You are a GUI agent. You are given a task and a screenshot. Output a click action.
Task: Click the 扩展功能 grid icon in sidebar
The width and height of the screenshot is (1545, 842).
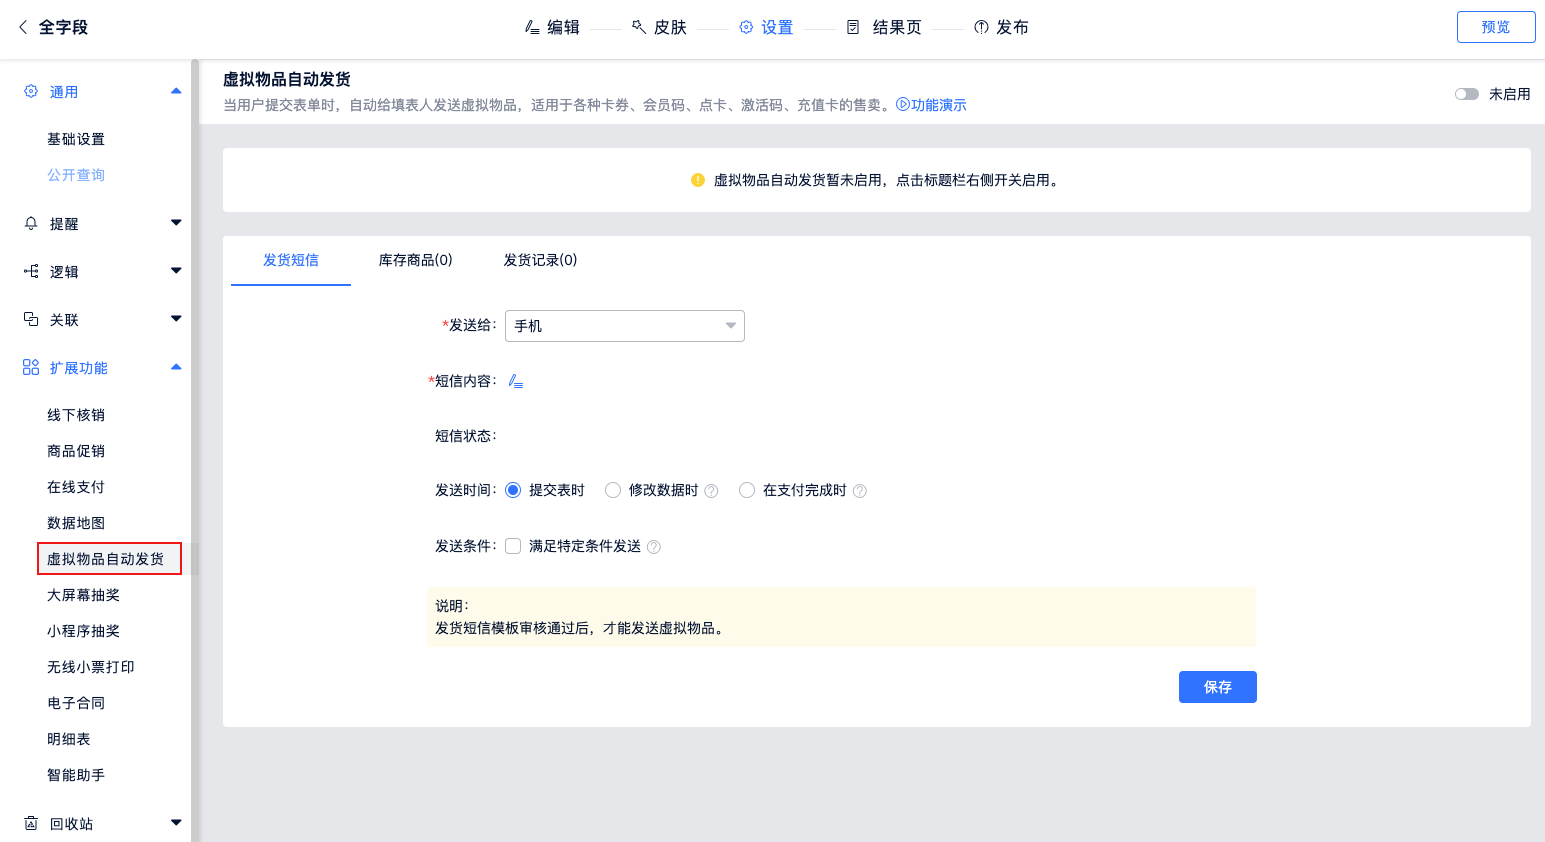click(31, 367)
